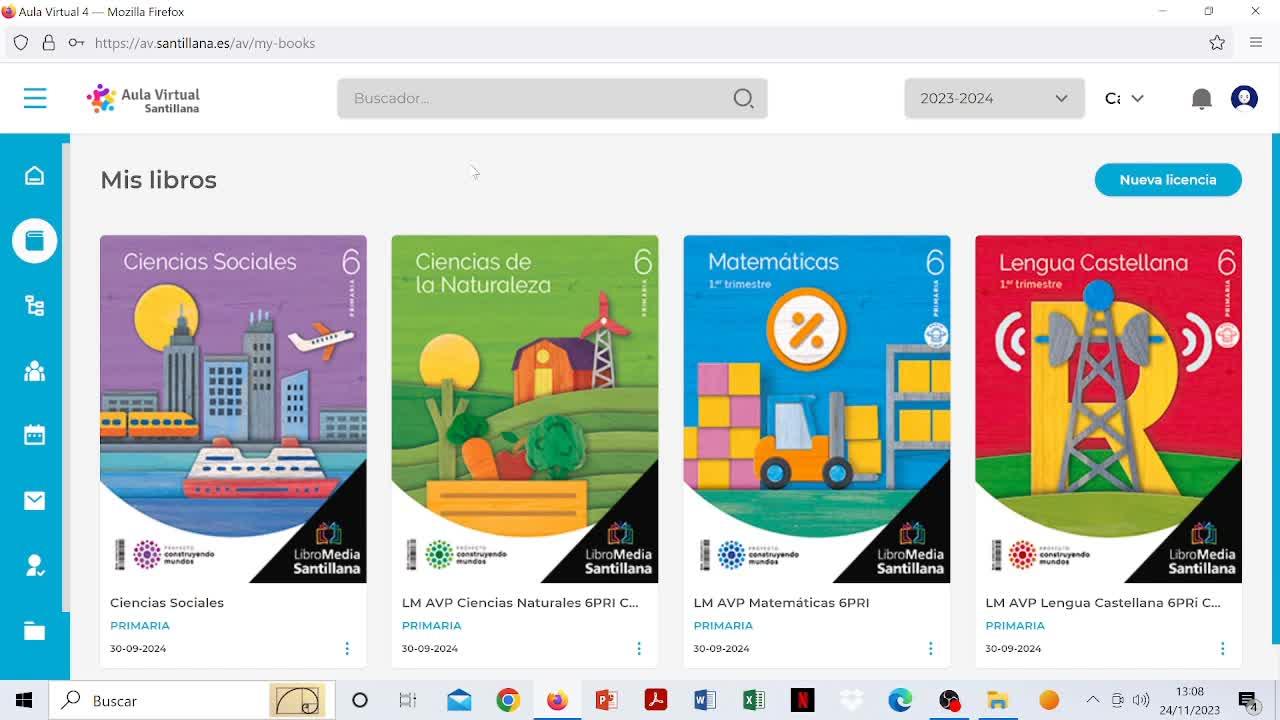Click PRIMARIA label under LM AVP Matemáticas
The height and width of the screenshot is (720, 1280).
[723, 626]
